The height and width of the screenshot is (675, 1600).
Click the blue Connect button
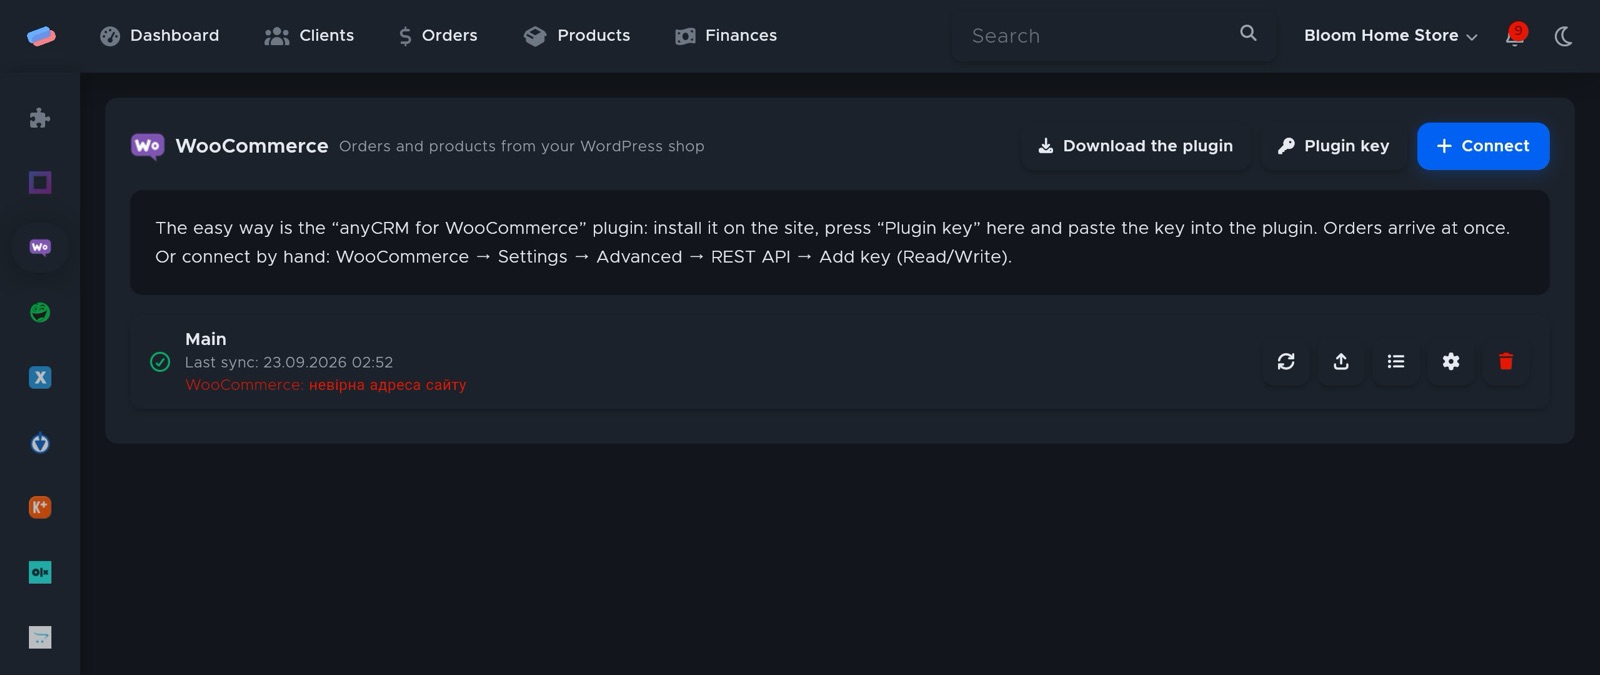1483,146
